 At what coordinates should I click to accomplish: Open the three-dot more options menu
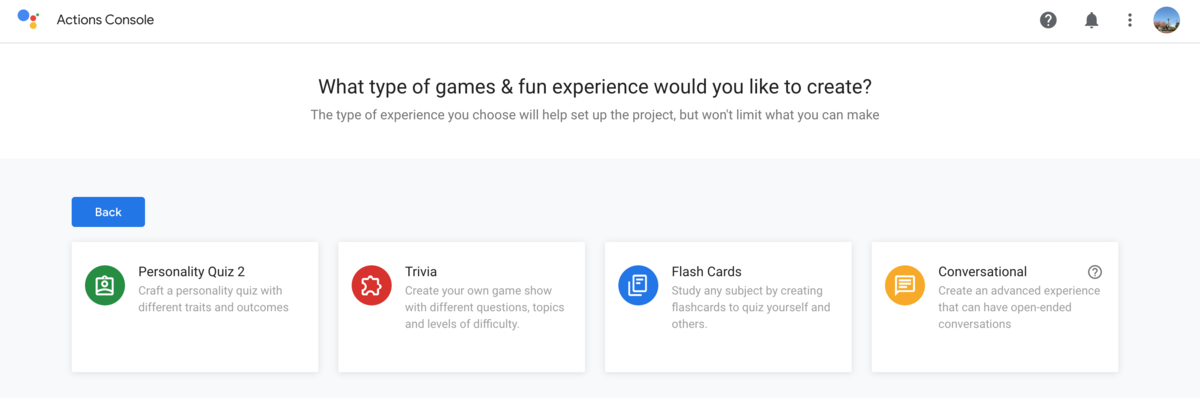click(x=1130, y=20)
